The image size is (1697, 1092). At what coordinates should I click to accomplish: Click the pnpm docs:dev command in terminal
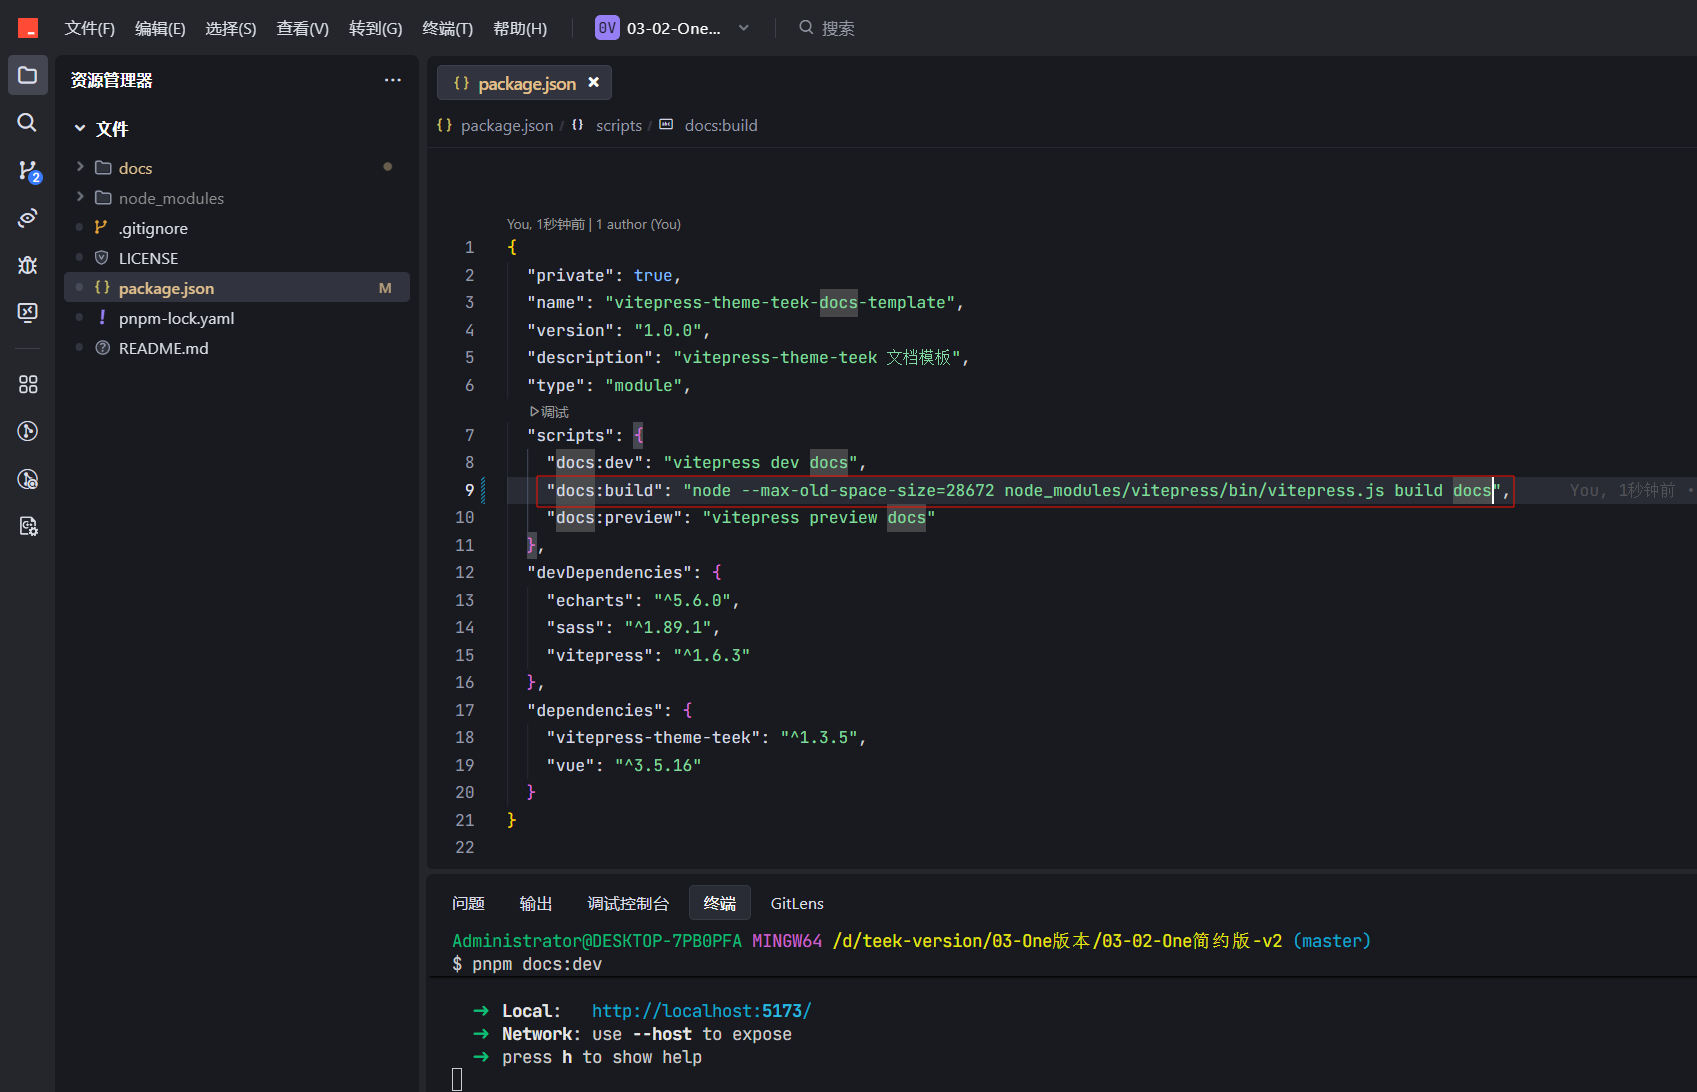537,964
